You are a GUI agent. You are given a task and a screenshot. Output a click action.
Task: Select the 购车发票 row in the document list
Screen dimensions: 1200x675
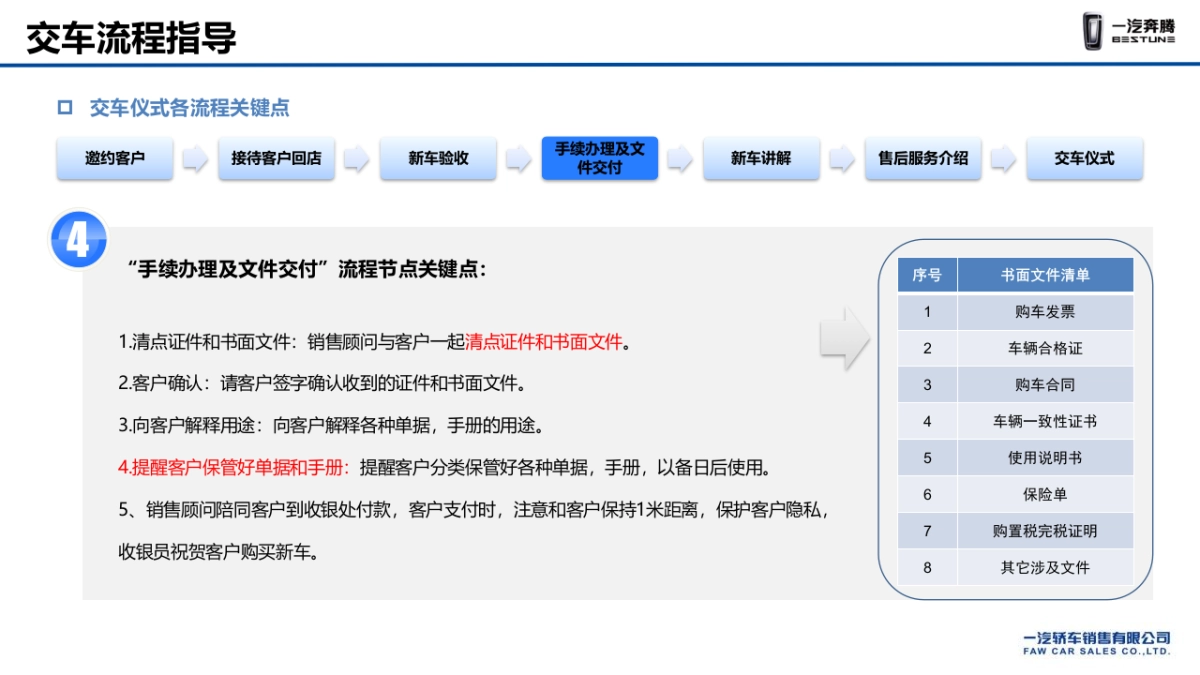[x=1047, y=312]
